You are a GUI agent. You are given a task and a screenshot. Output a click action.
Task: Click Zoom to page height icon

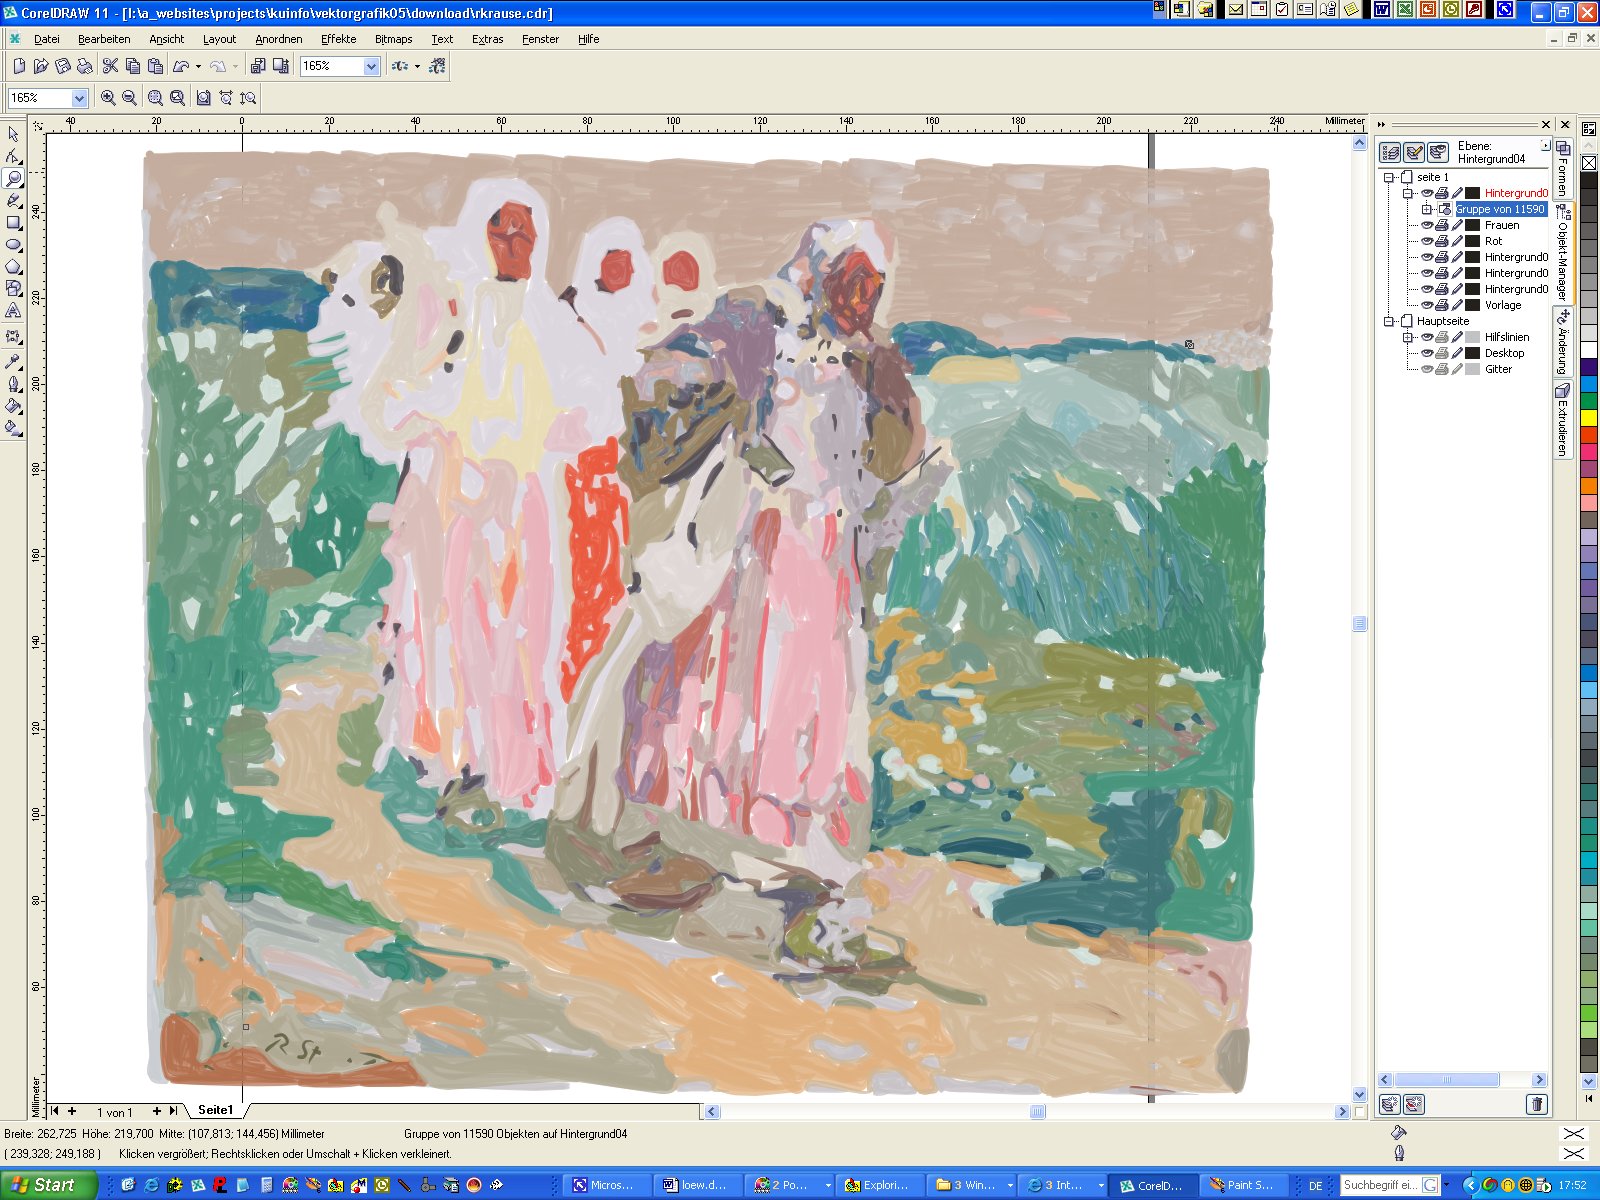[x=248, y=98]
